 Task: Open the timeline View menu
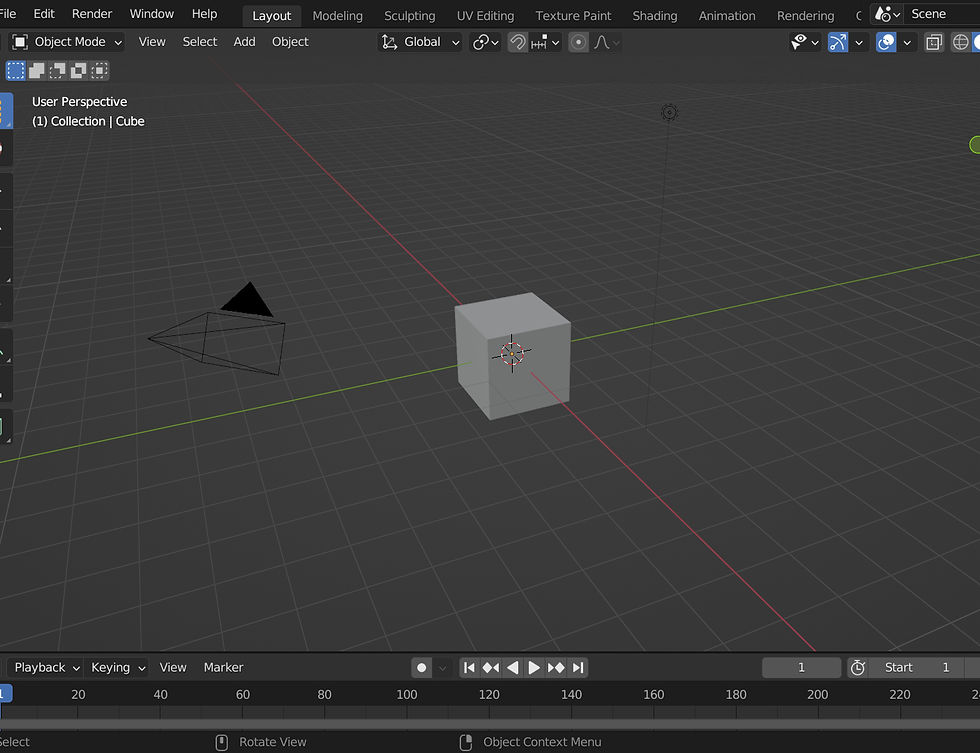coord(173,667)
